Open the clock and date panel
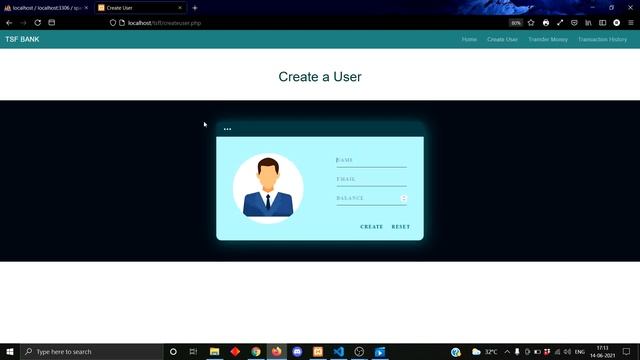 602,352
